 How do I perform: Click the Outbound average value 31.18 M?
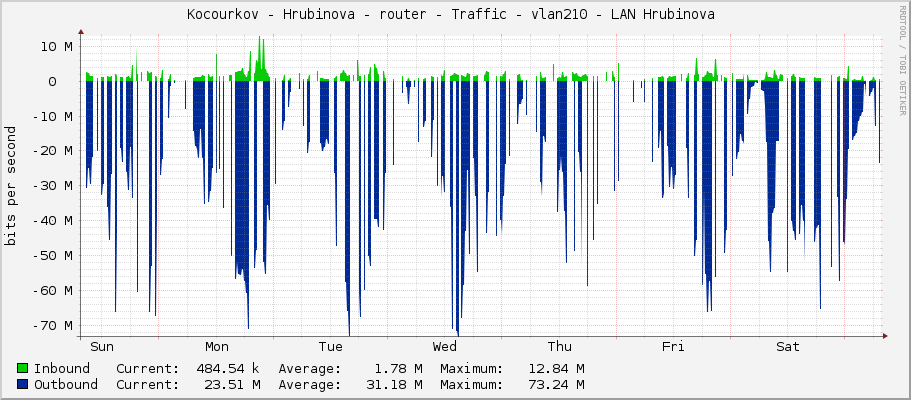pyautogui.click(x=394, y=384)
